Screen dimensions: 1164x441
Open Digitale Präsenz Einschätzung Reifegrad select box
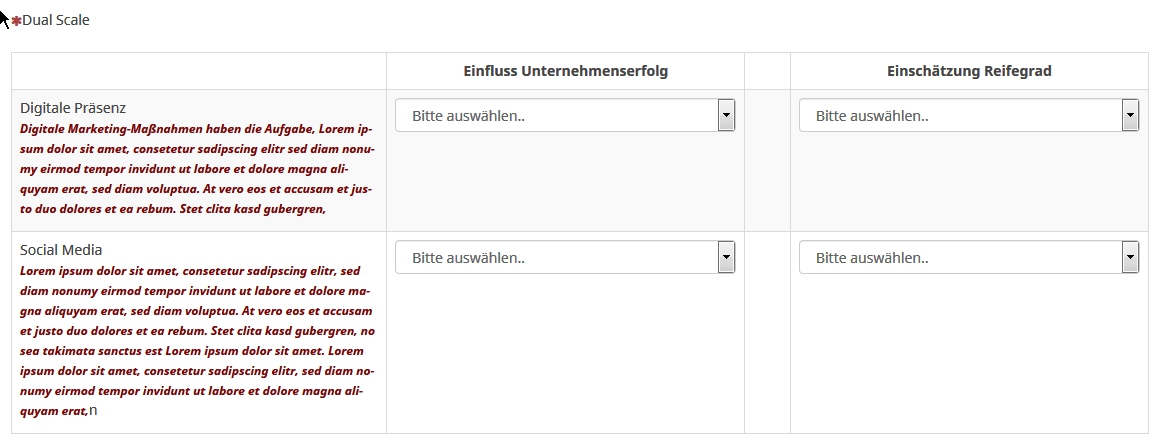(x=969, y=115)
